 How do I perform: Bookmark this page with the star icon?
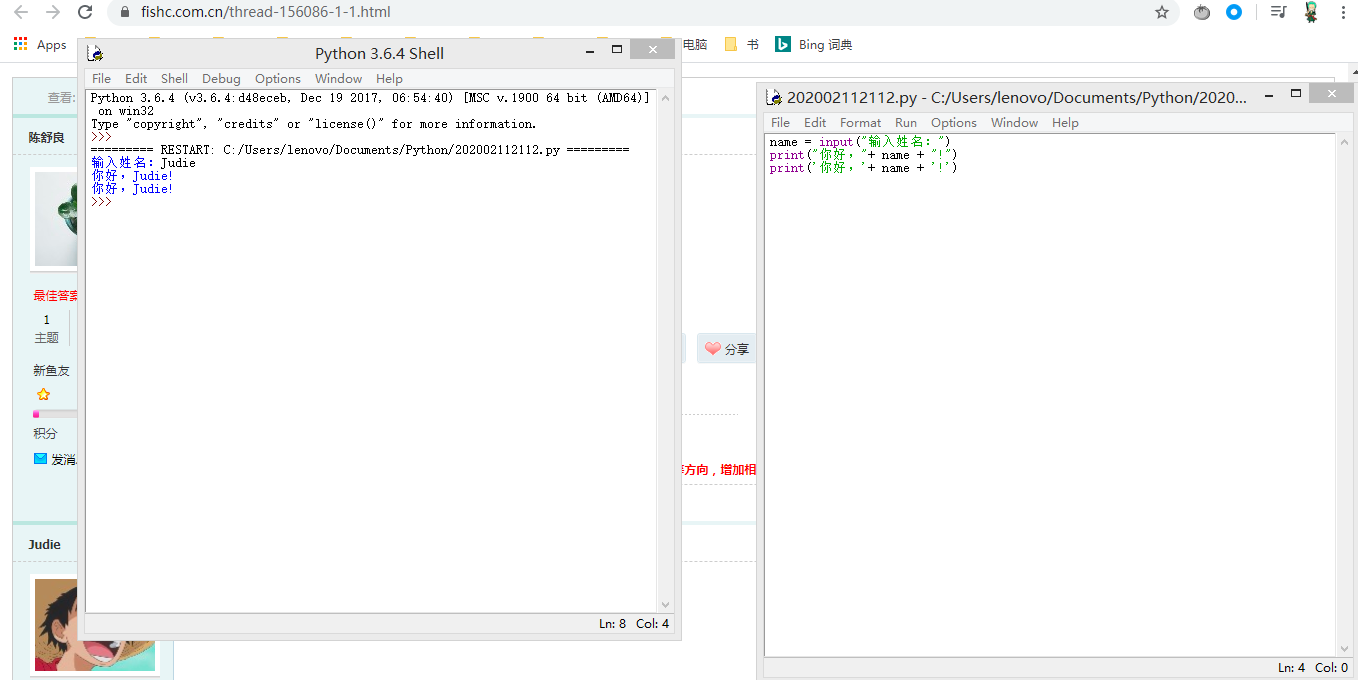point(1161,13)
